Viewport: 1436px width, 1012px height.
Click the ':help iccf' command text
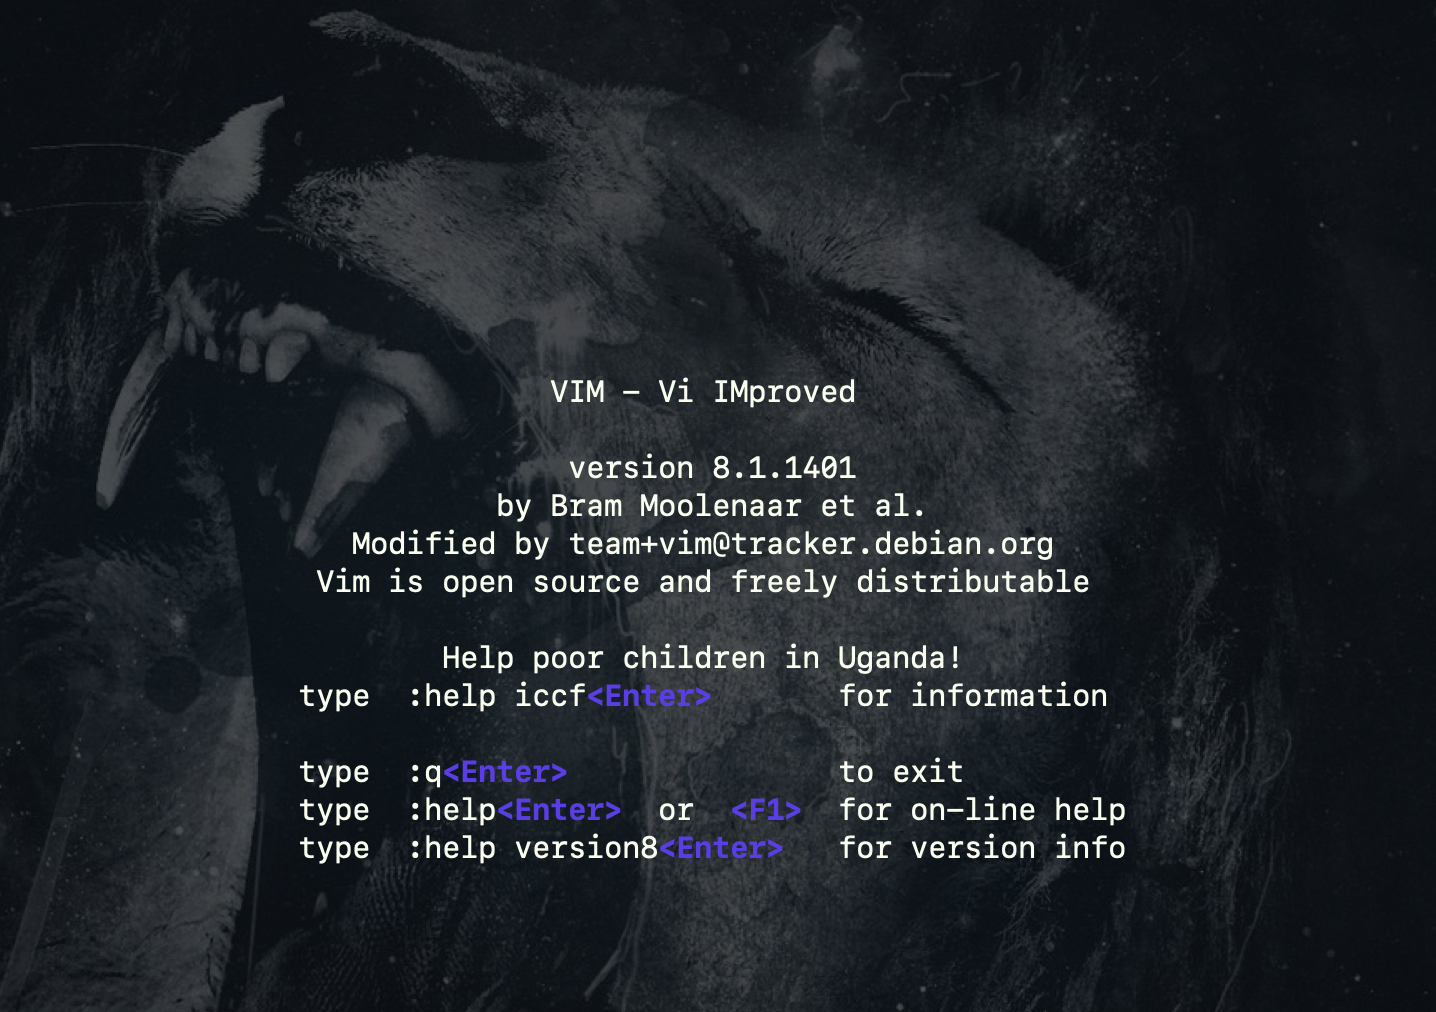pos(497,696)
